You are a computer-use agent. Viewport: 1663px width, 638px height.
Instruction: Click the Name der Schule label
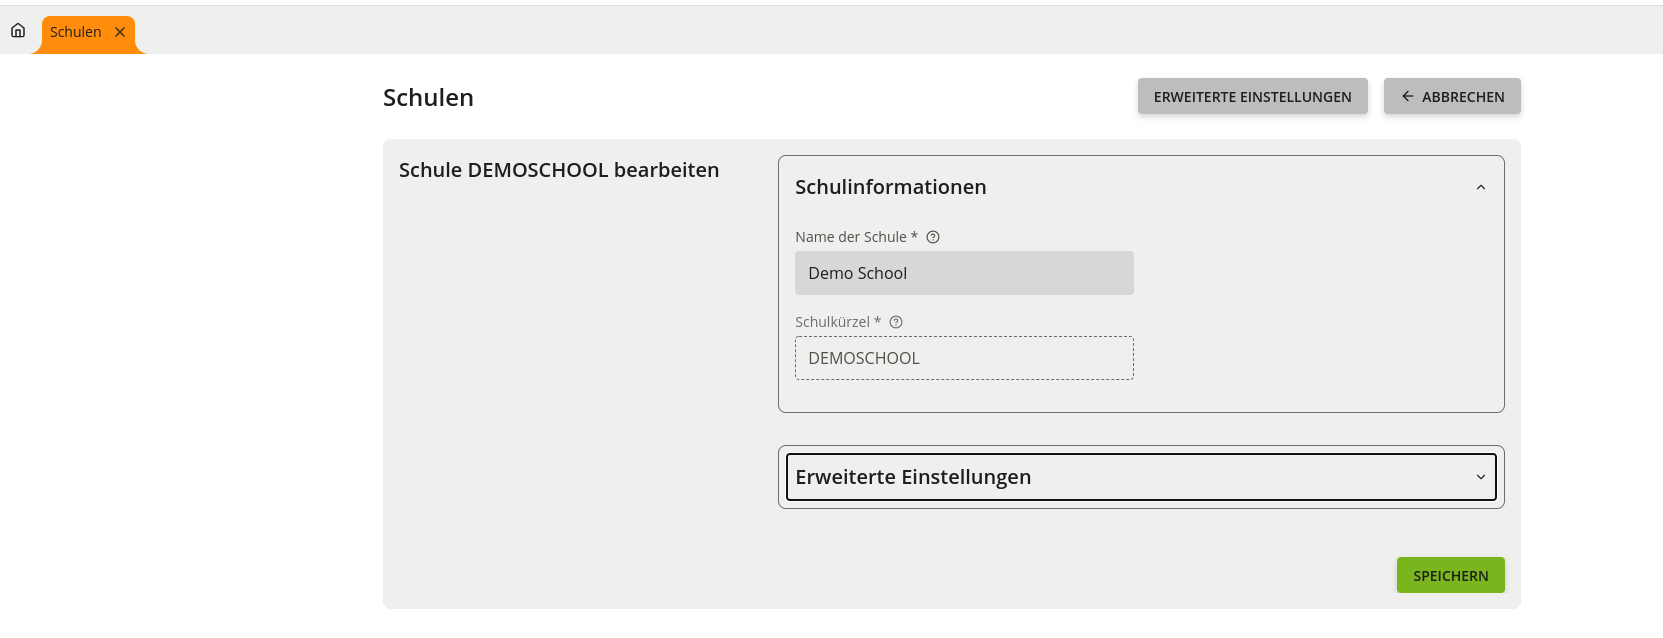851,237
